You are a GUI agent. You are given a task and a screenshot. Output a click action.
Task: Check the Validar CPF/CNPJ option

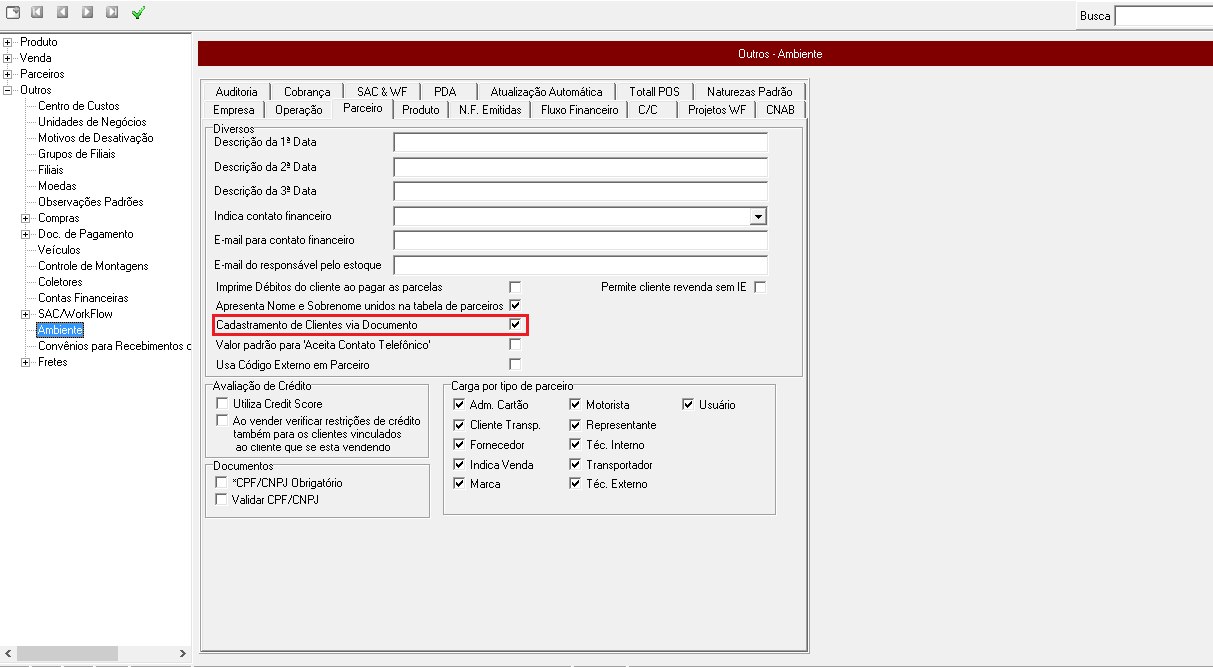tap(222, 499)
